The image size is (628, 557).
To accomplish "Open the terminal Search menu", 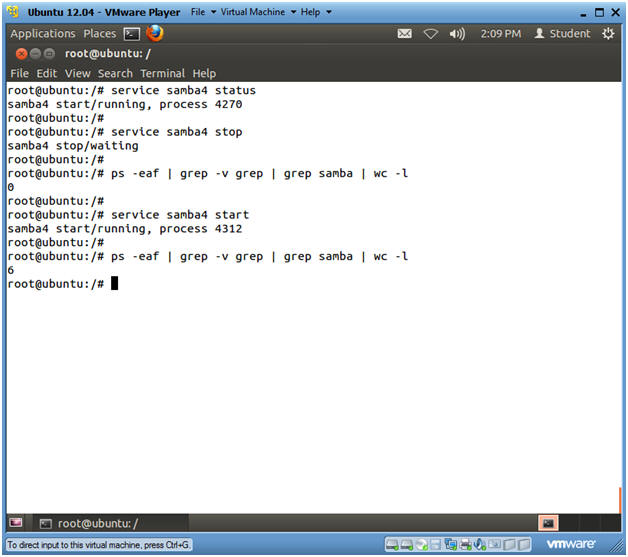I will (115, 74).
